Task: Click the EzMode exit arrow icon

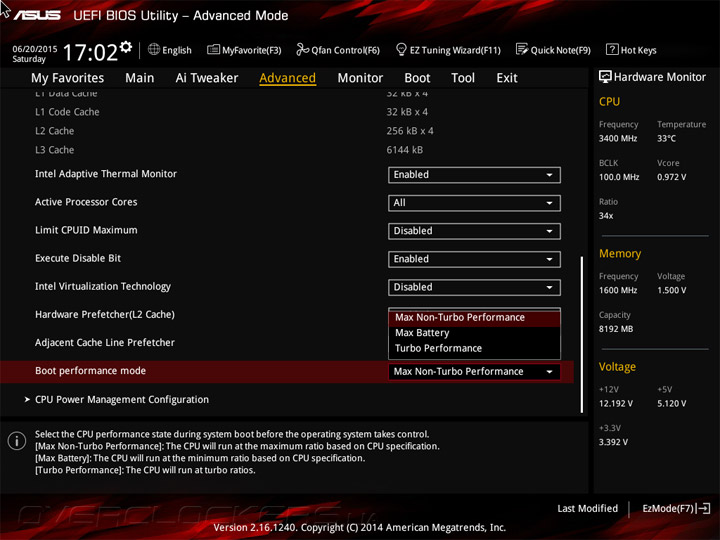Action: point(703,508)
